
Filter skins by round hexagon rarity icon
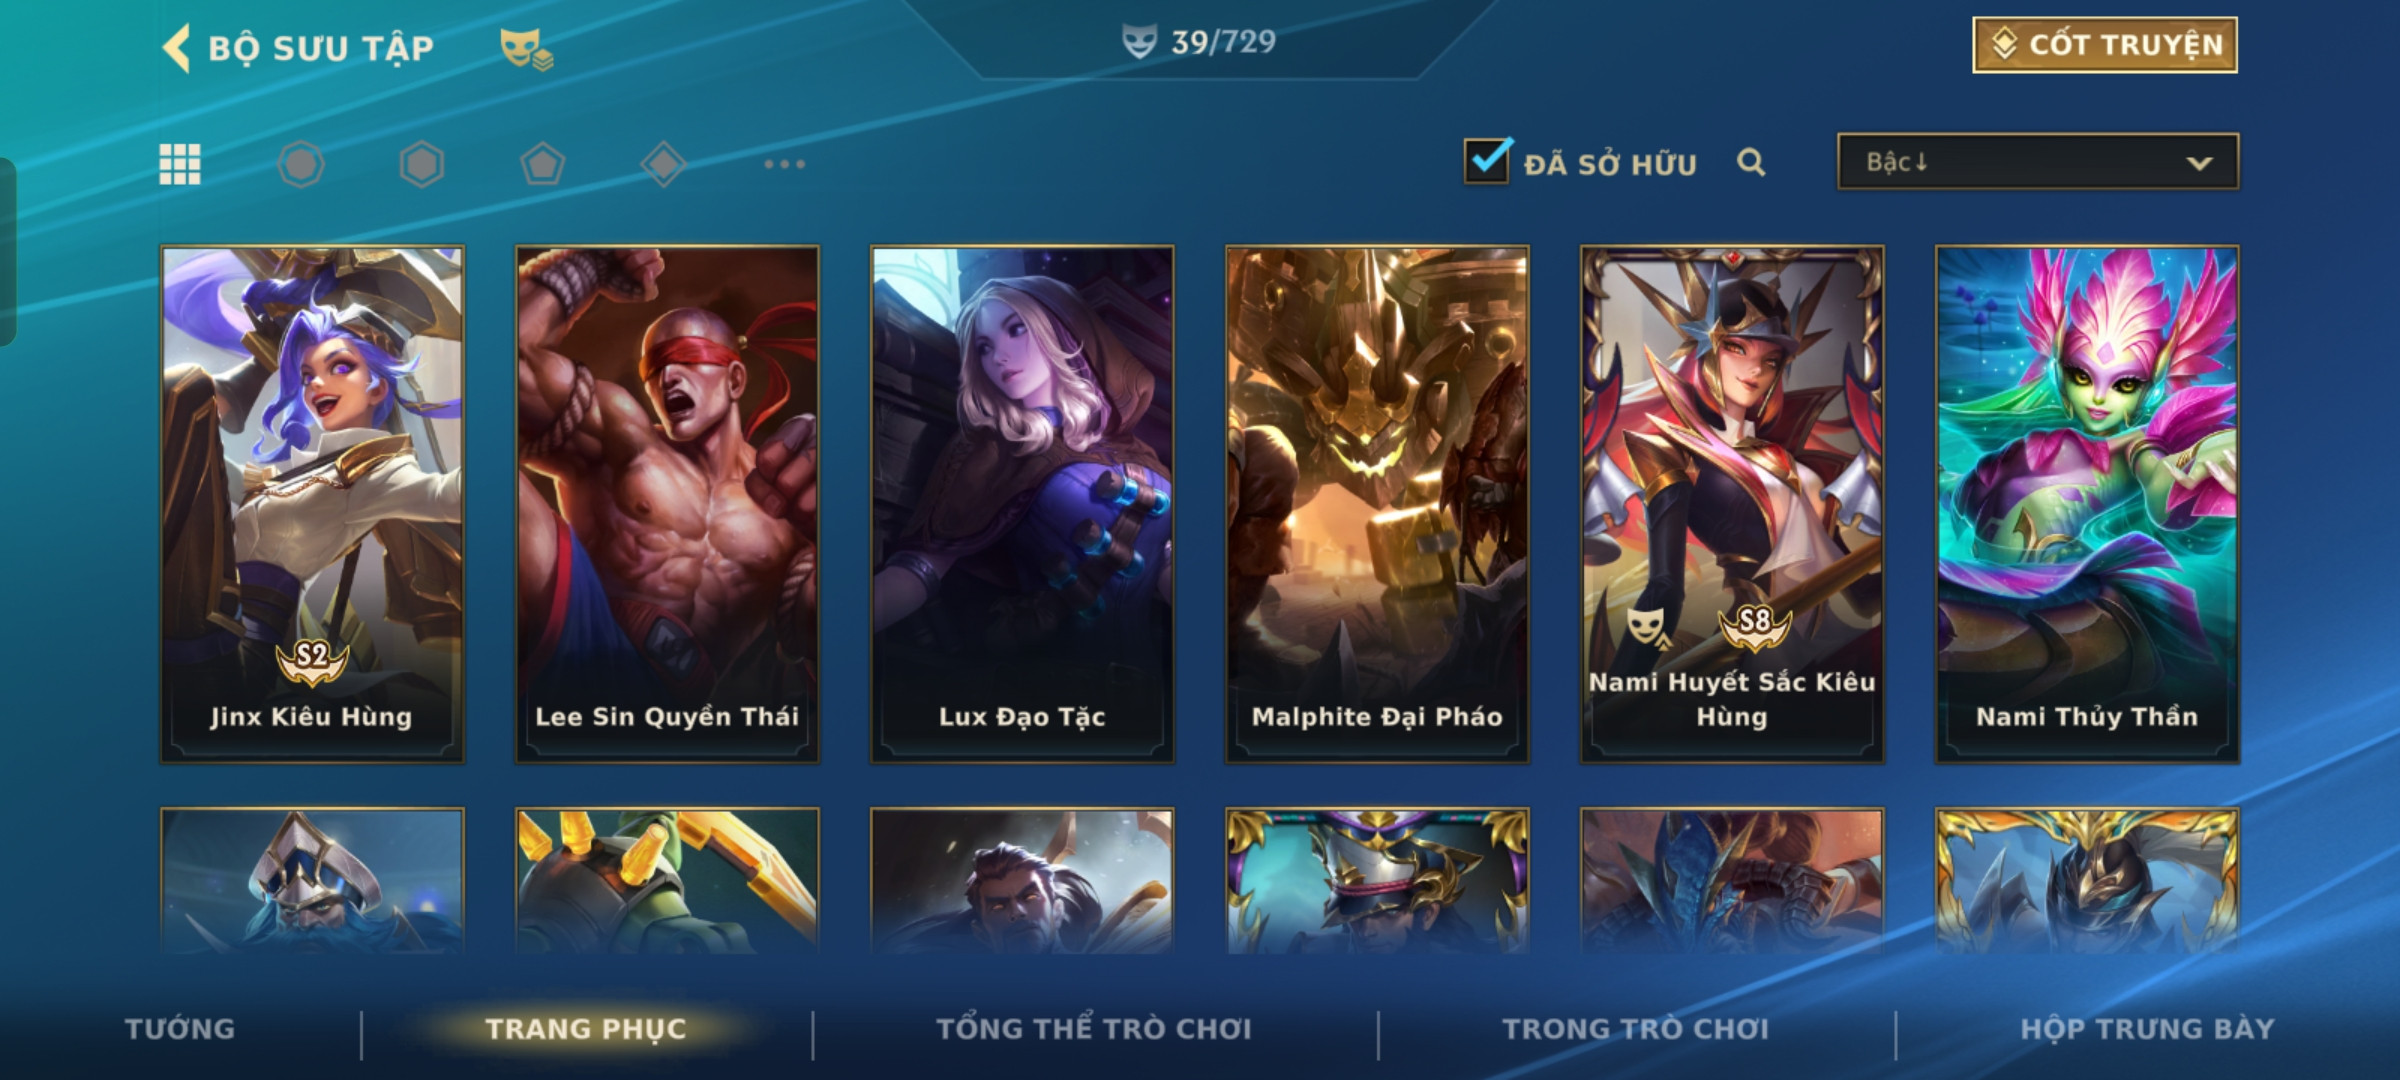coord(301,164)
